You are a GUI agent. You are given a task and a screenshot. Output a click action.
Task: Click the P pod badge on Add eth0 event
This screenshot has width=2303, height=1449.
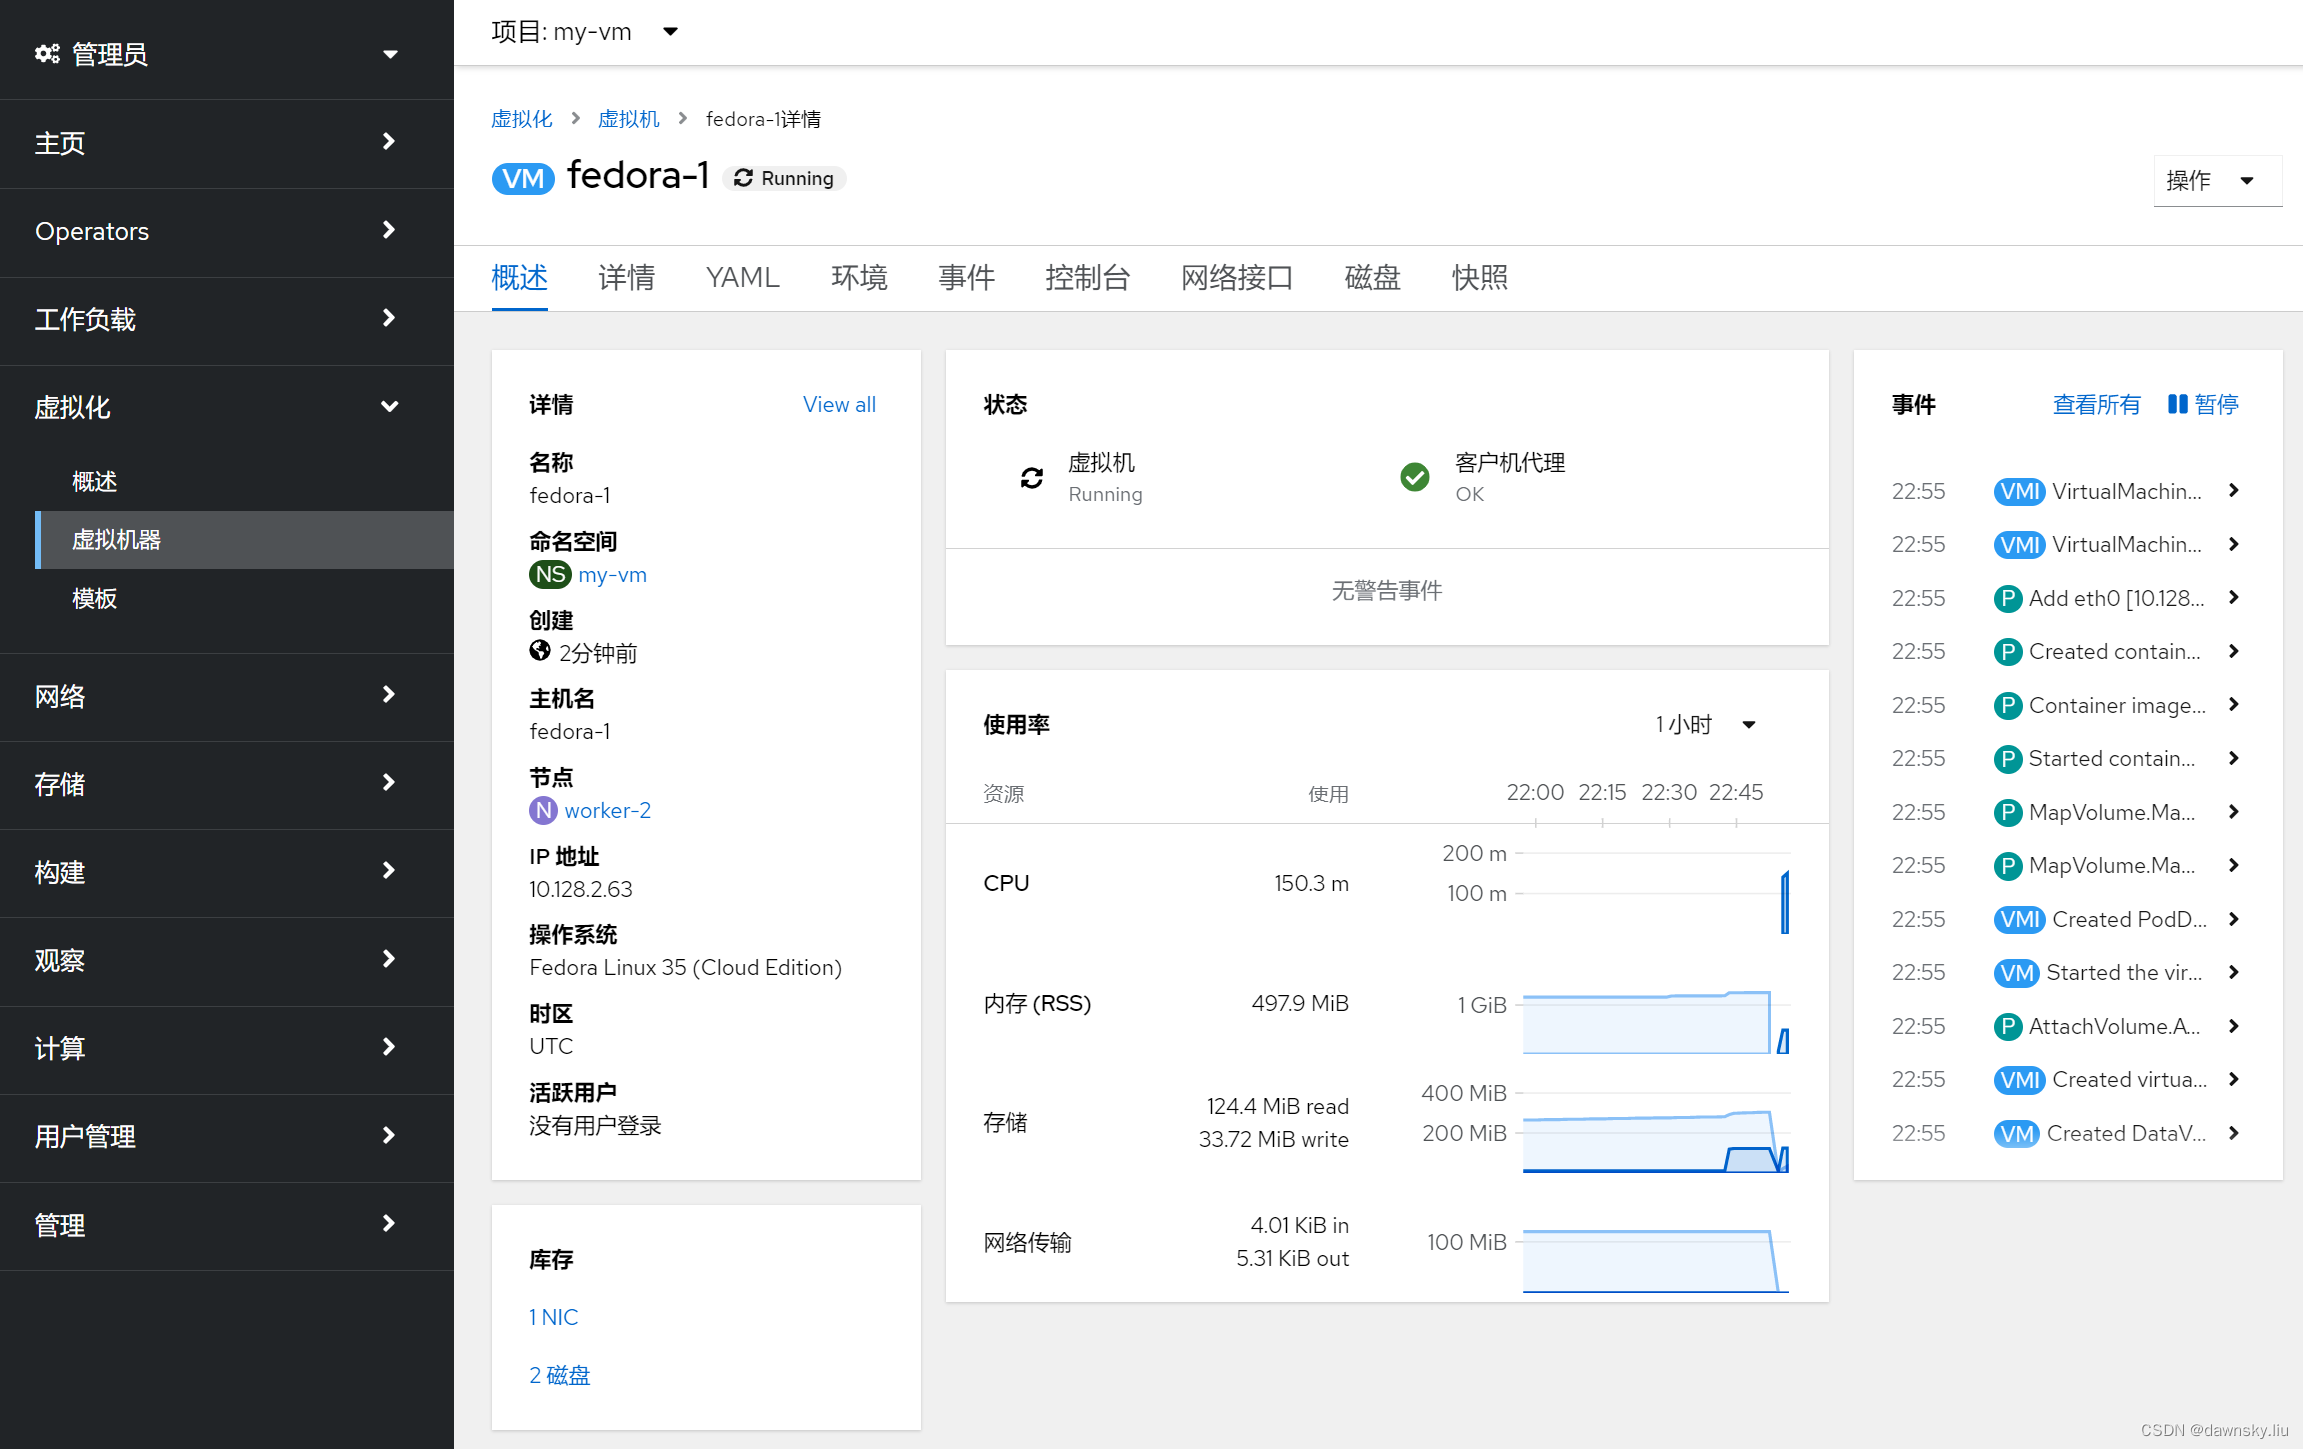coord(2008,598)
